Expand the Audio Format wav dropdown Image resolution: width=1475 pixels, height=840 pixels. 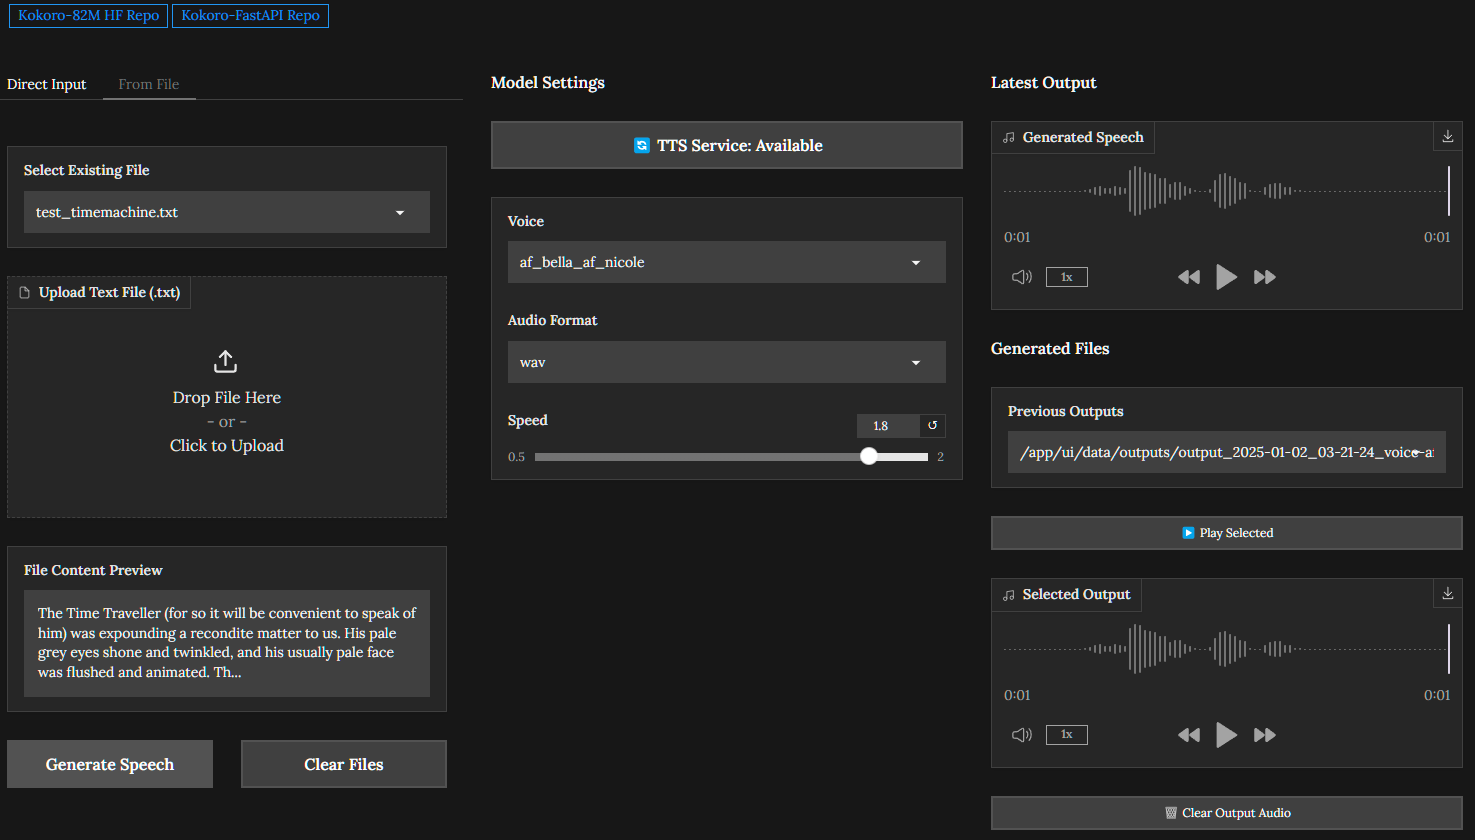pos(726,362)
